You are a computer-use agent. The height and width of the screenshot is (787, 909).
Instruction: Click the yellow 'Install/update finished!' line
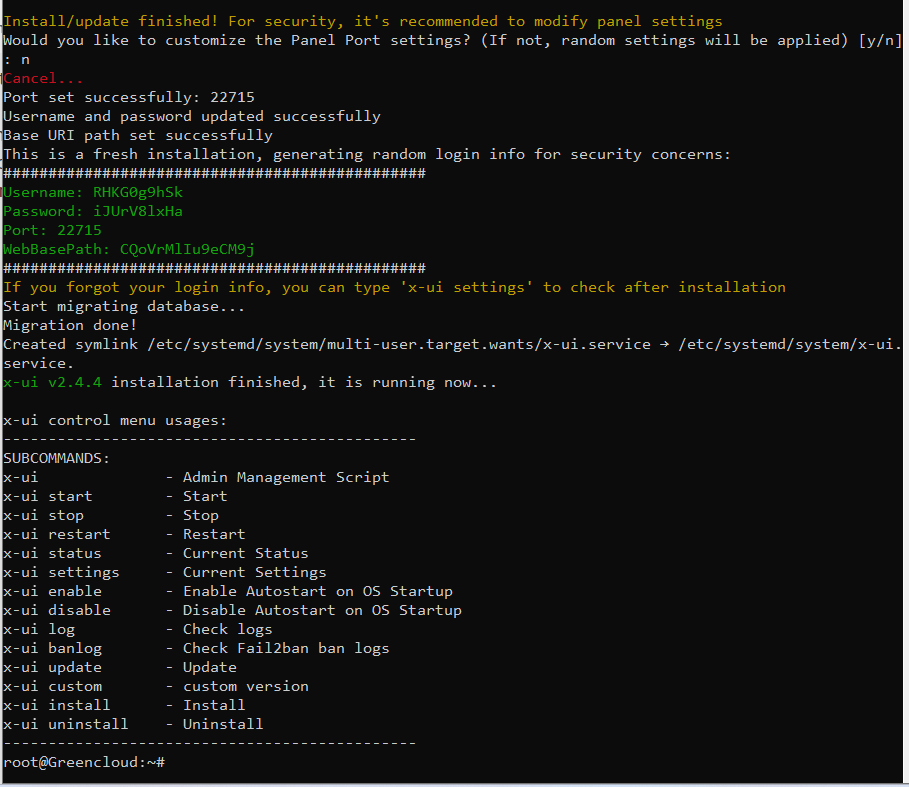tap(363, 21)
